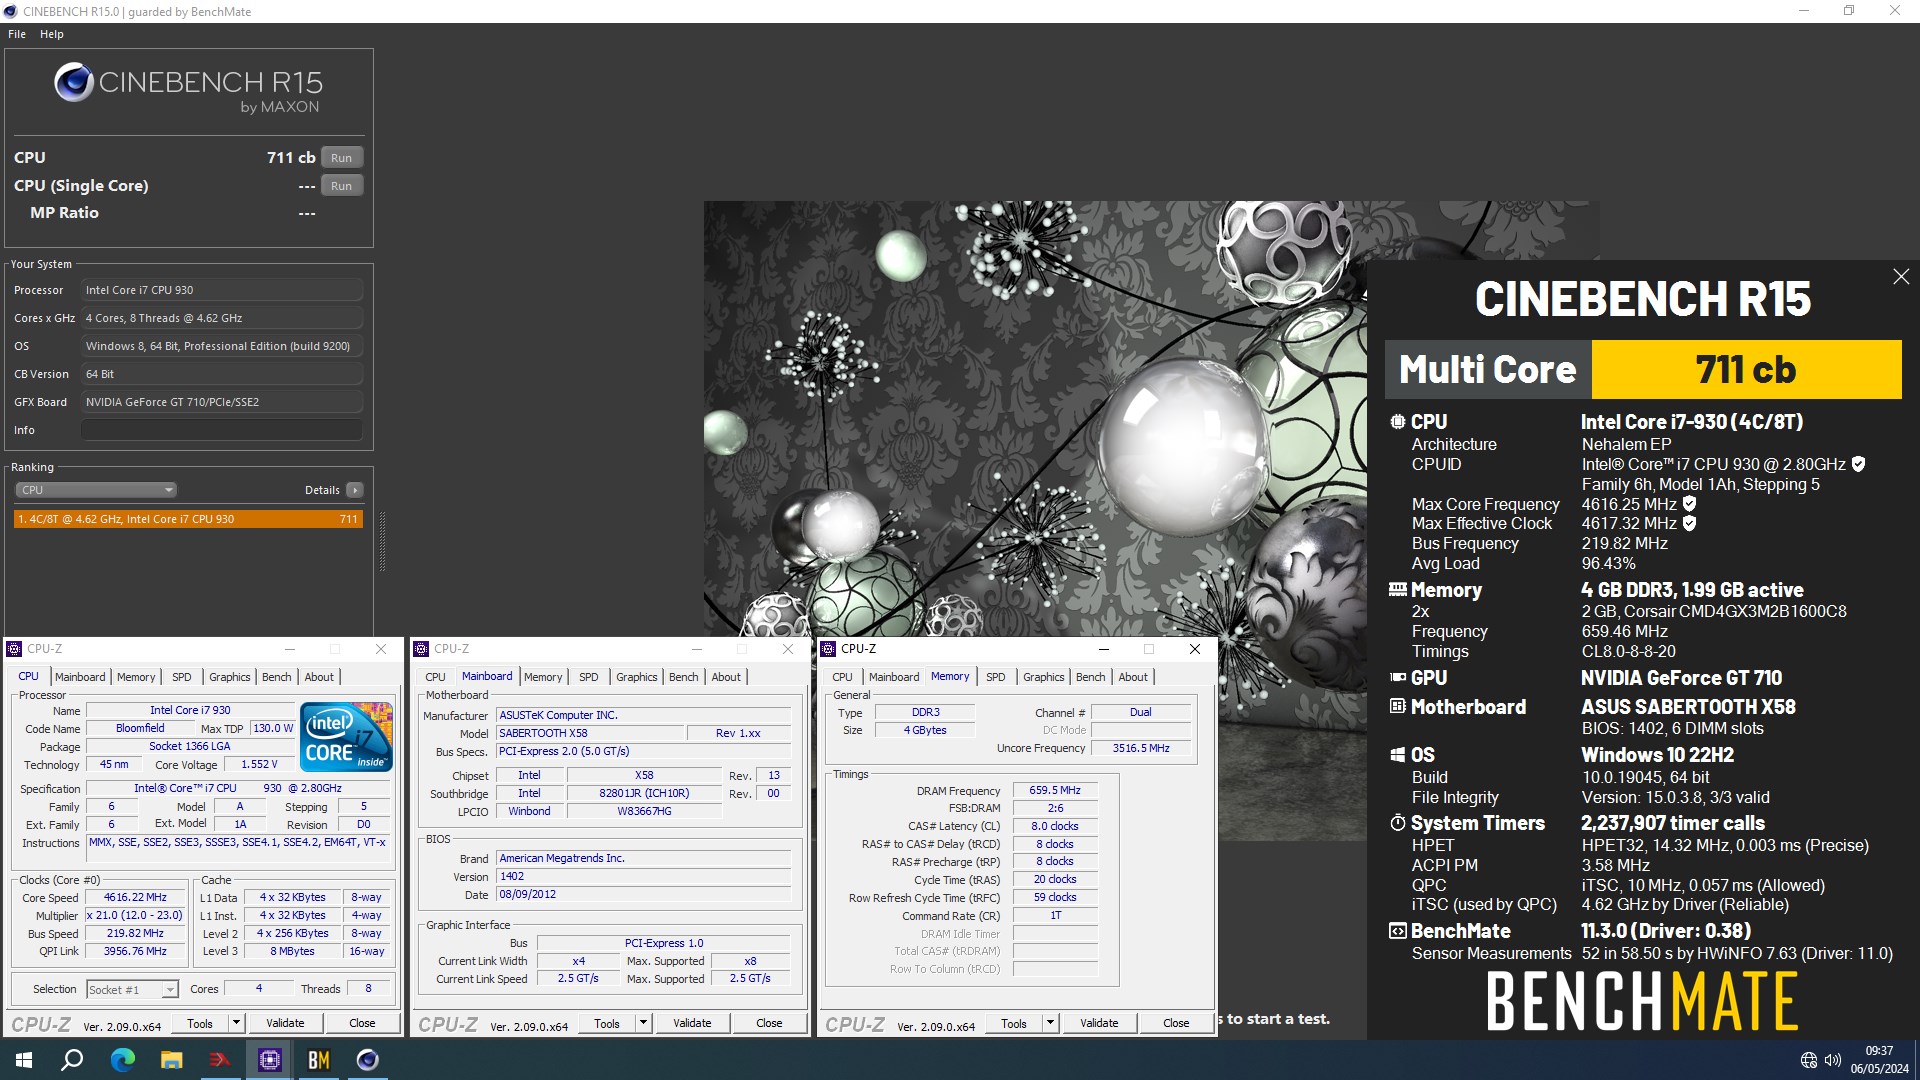1920x1080 pixels.
Task: Close the Memory CPU-Z window
Action: (x=1194, y=649)
